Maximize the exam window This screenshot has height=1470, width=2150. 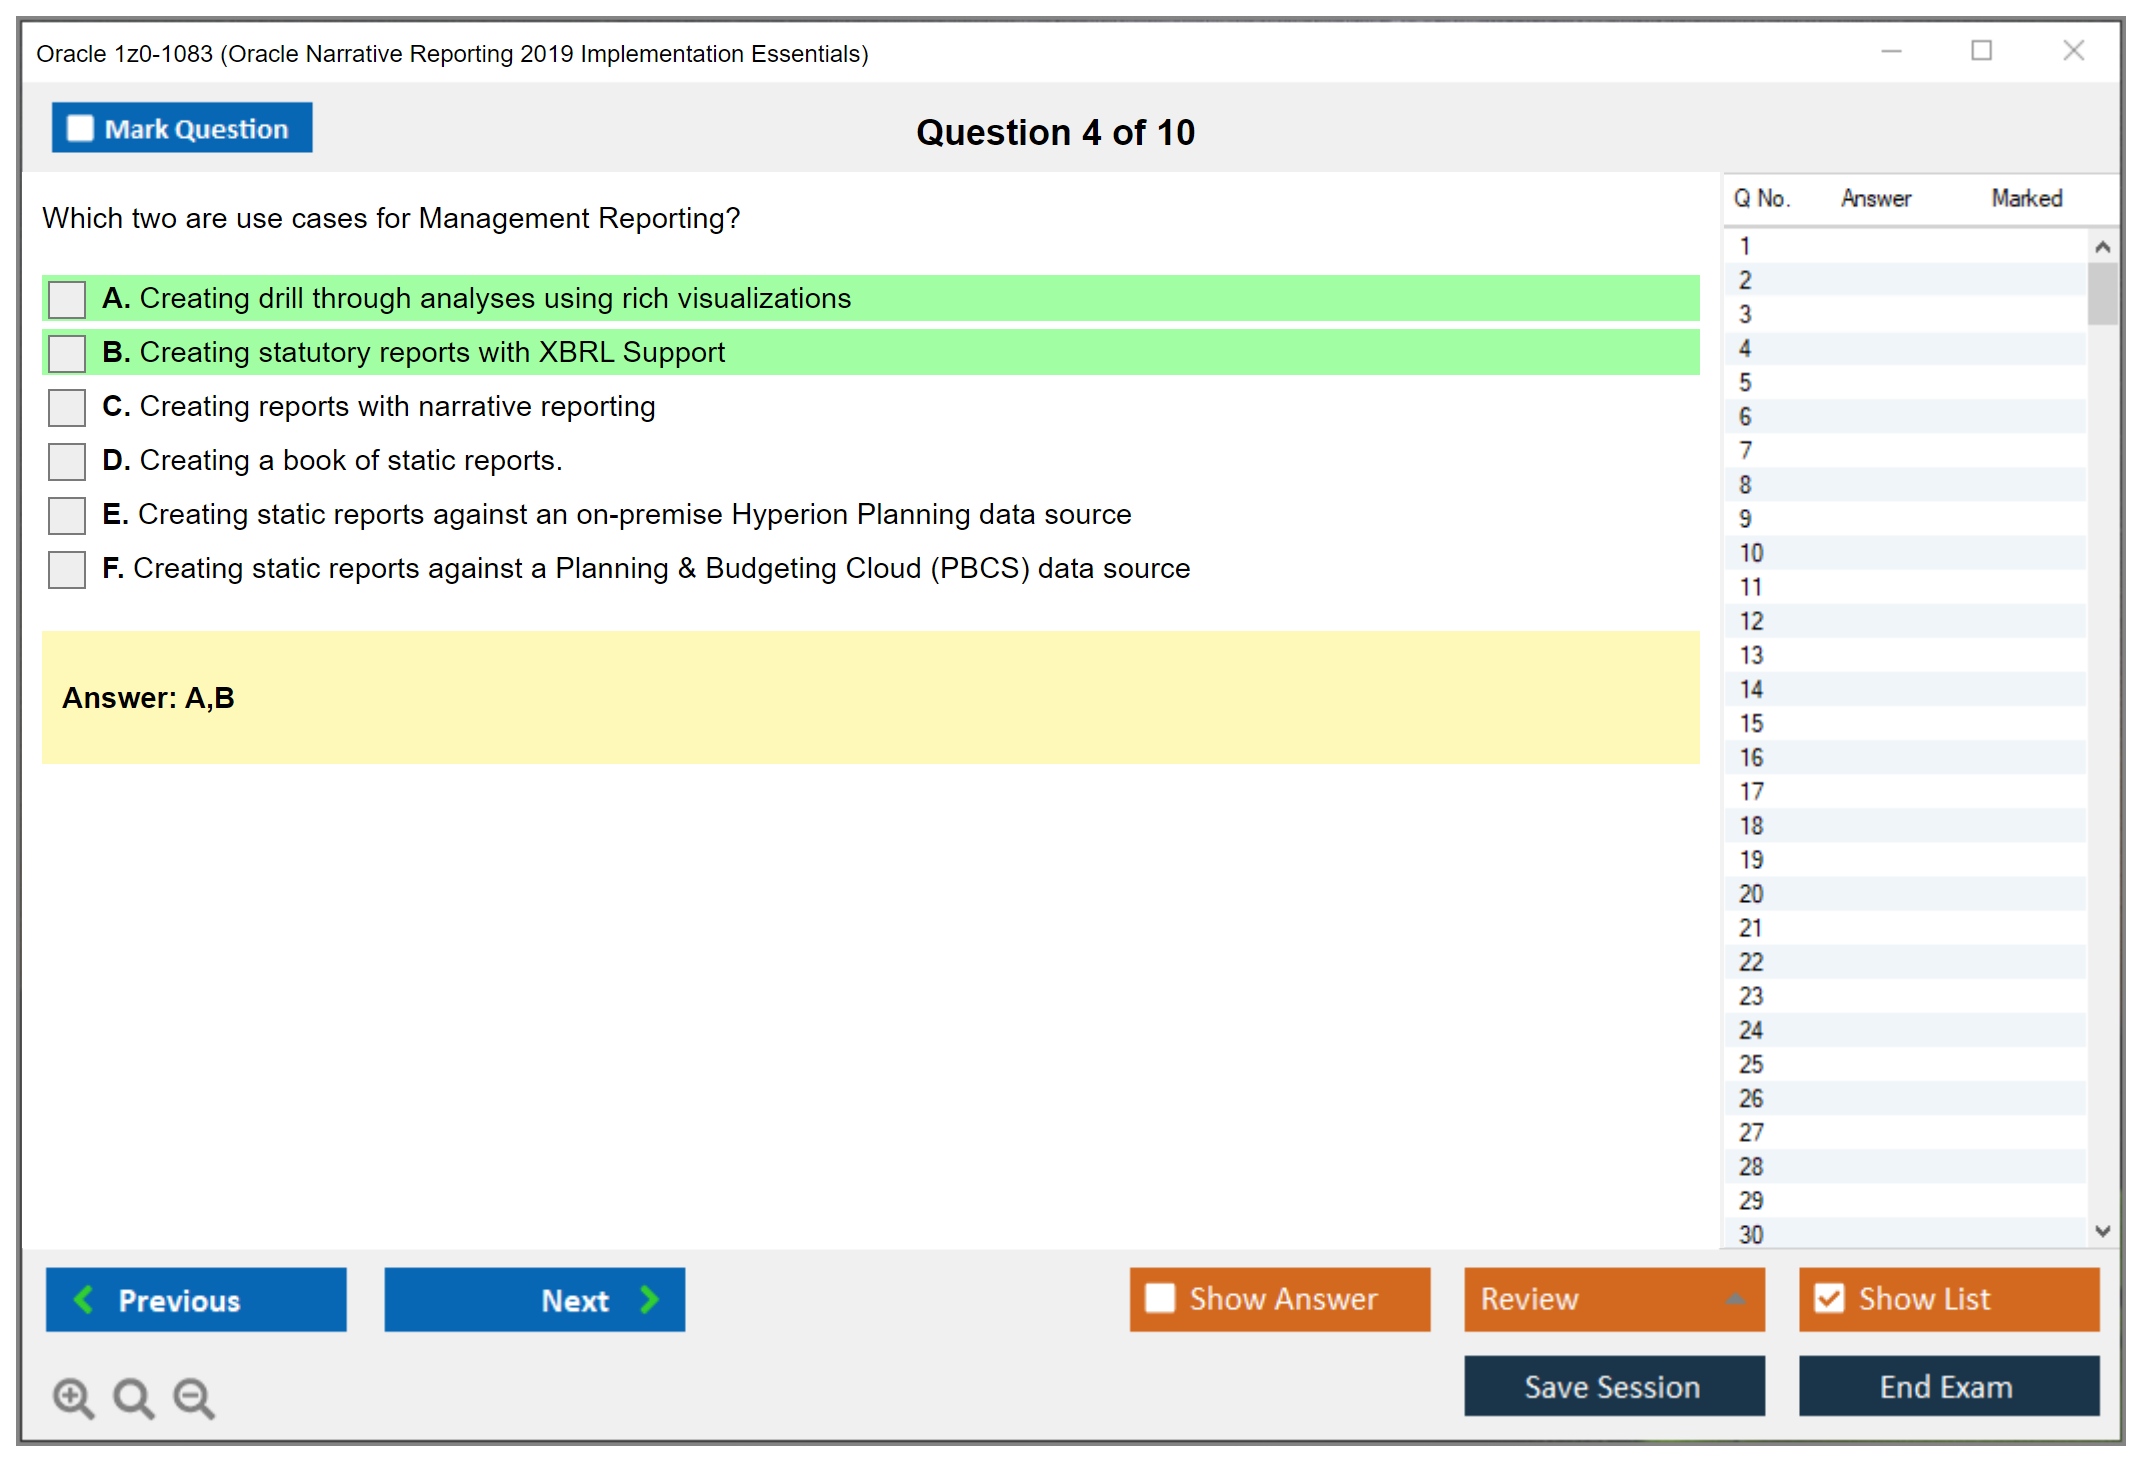pyautogui.click(x=1981, y=51)
